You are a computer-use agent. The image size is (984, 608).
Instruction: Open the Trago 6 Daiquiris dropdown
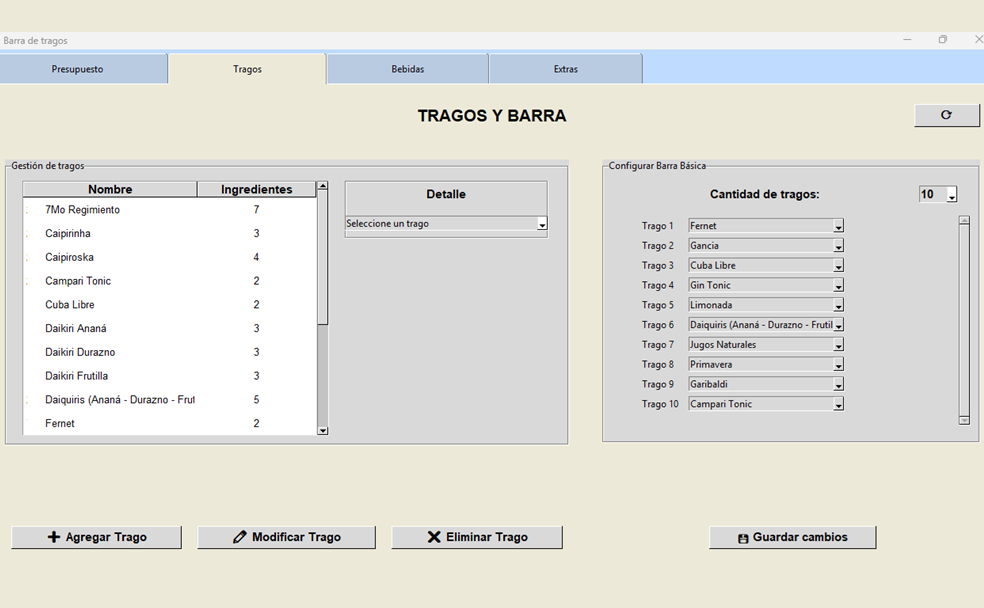coord(766,325)
